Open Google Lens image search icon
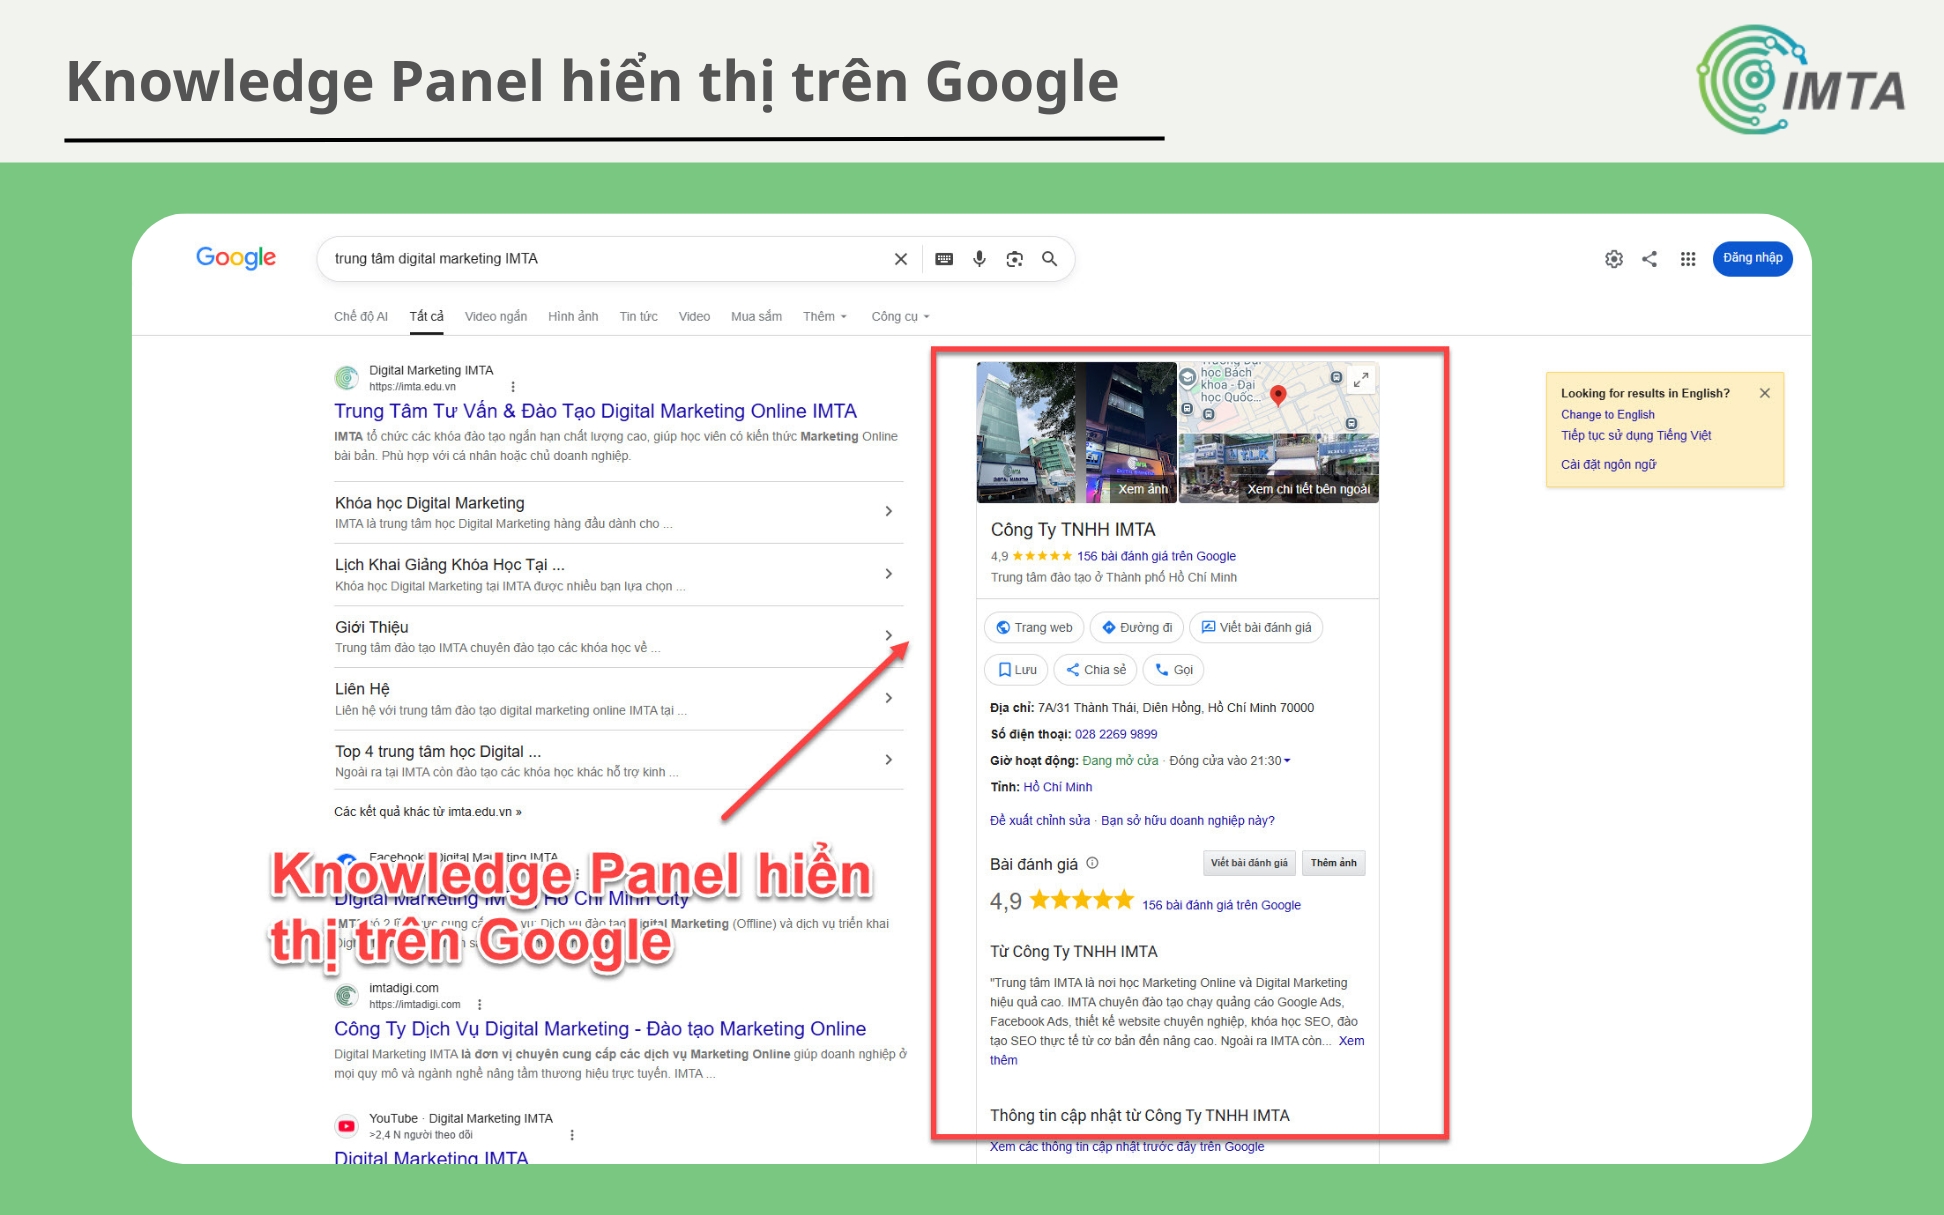Screen dimensions: 1944x1215 (x=1015, y=259)
